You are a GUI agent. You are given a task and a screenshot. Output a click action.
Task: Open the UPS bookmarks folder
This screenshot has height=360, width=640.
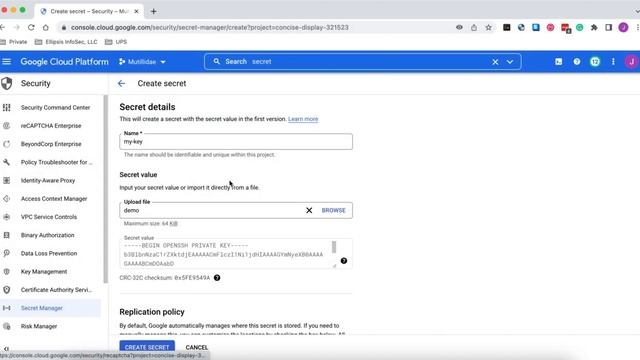[116, 42]
